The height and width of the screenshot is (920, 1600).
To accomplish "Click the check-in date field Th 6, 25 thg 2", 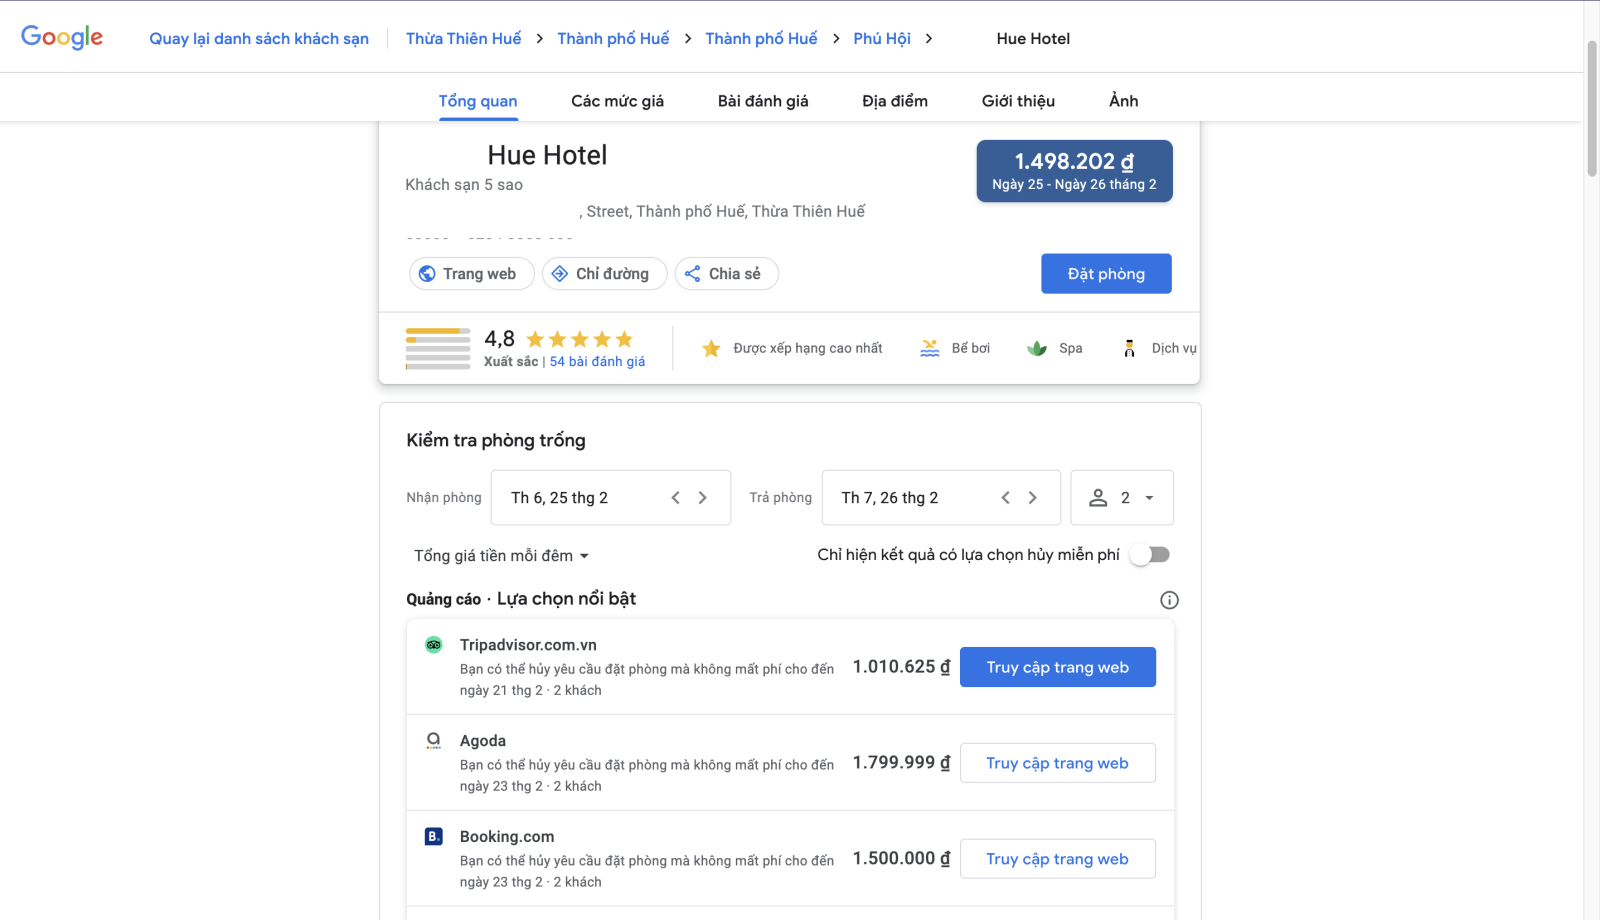I will tap(611, 498).
